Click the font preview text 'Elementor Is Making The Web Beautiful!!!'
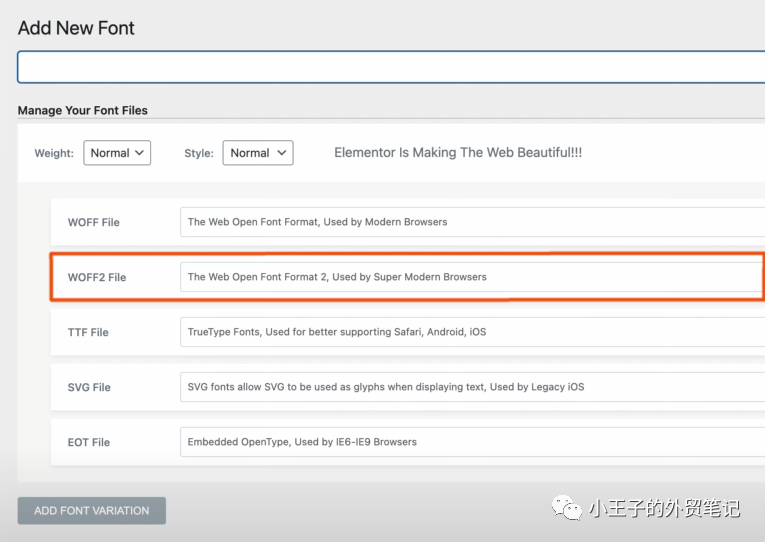 [458, 153]
